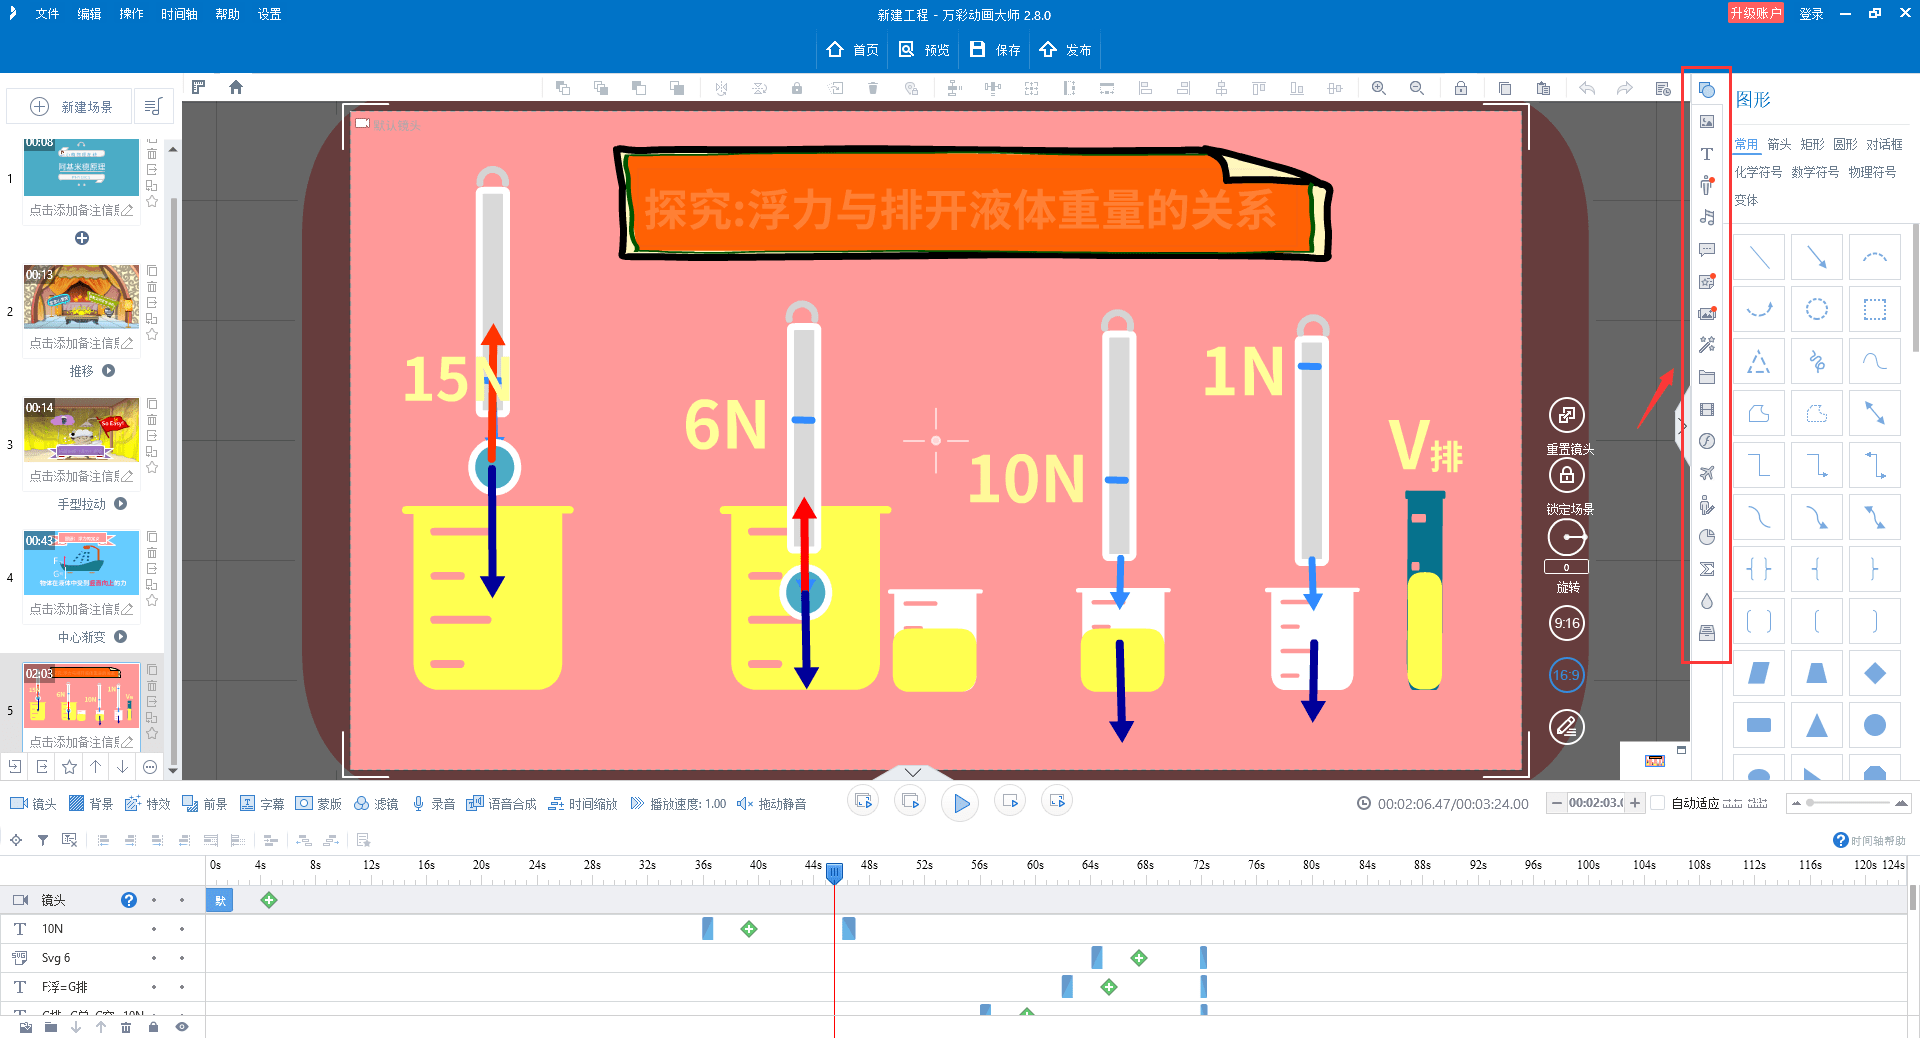Switch to the 化学符号 shapes tab
This screenshot has height=1038, width=1920.
(1758, 172)
